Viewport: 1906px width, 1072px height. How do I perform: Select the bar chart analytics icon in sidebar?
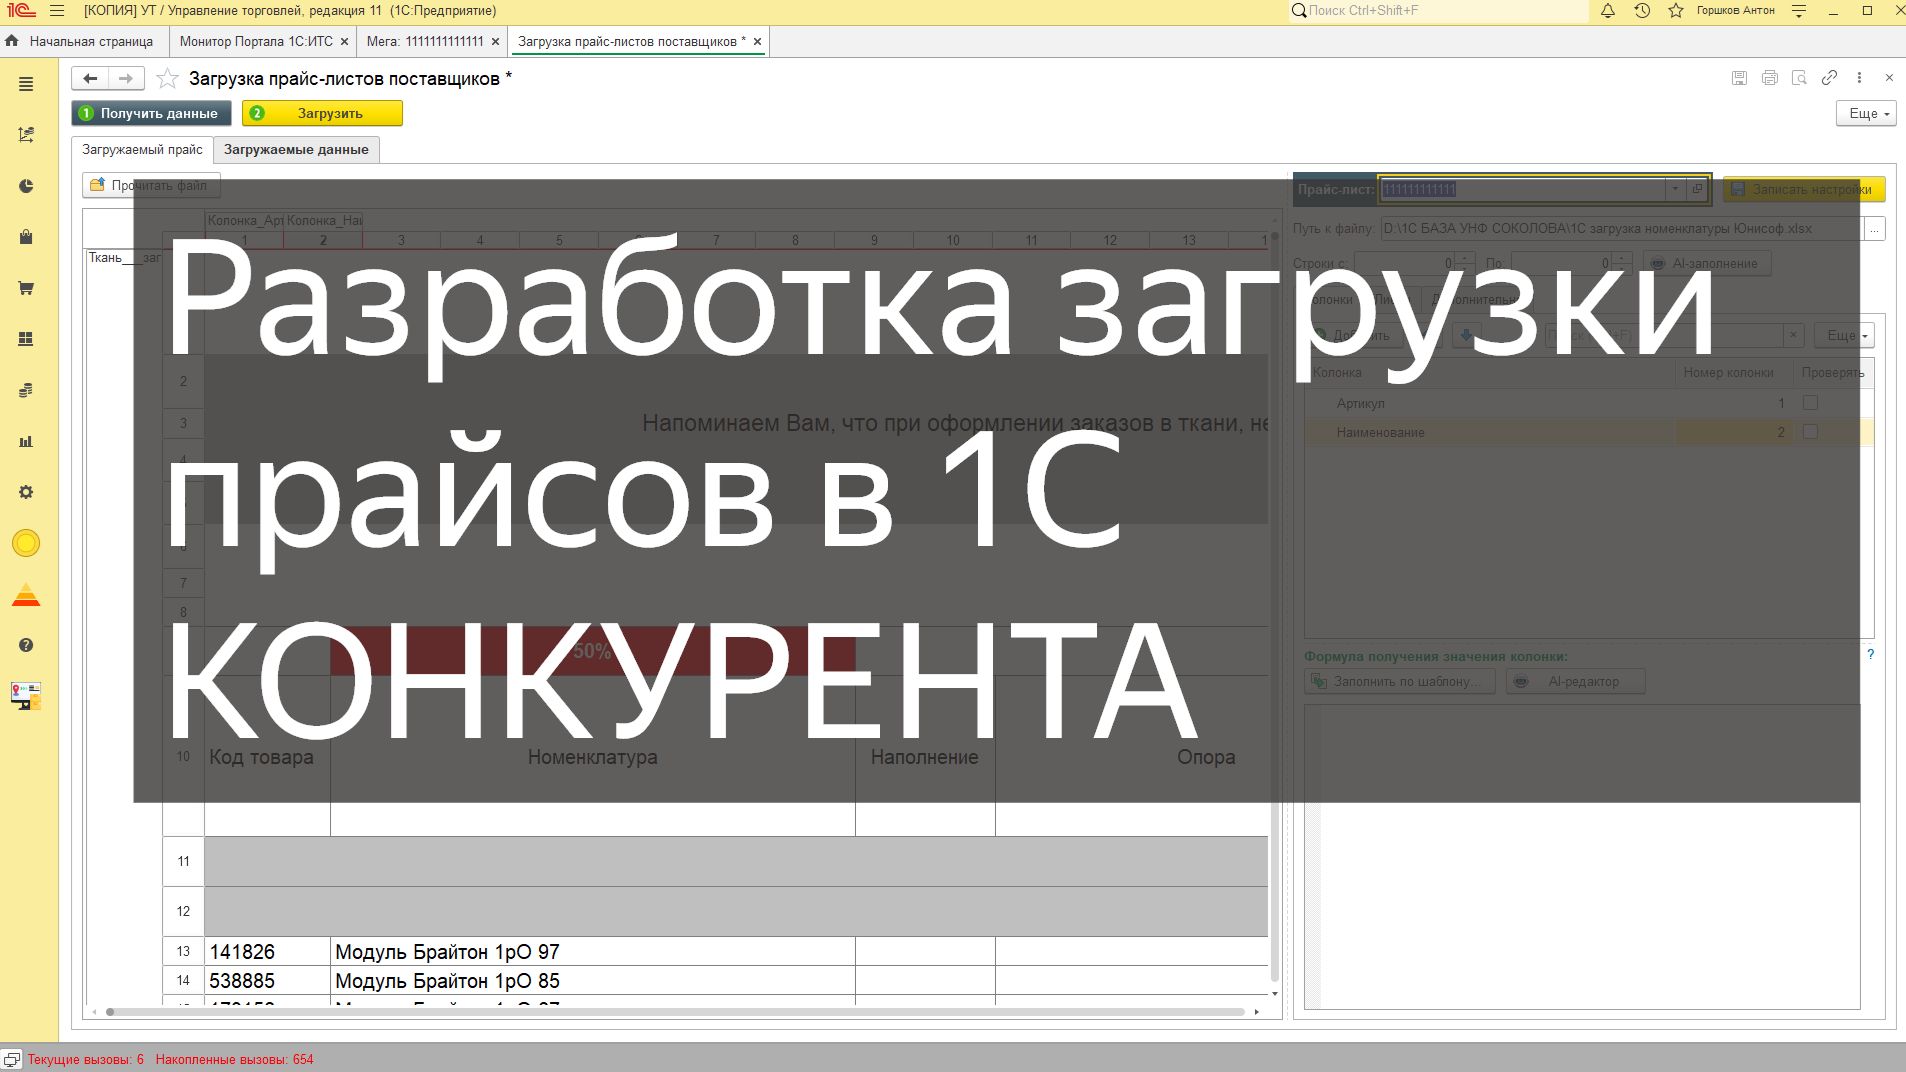tap(26, 440)
